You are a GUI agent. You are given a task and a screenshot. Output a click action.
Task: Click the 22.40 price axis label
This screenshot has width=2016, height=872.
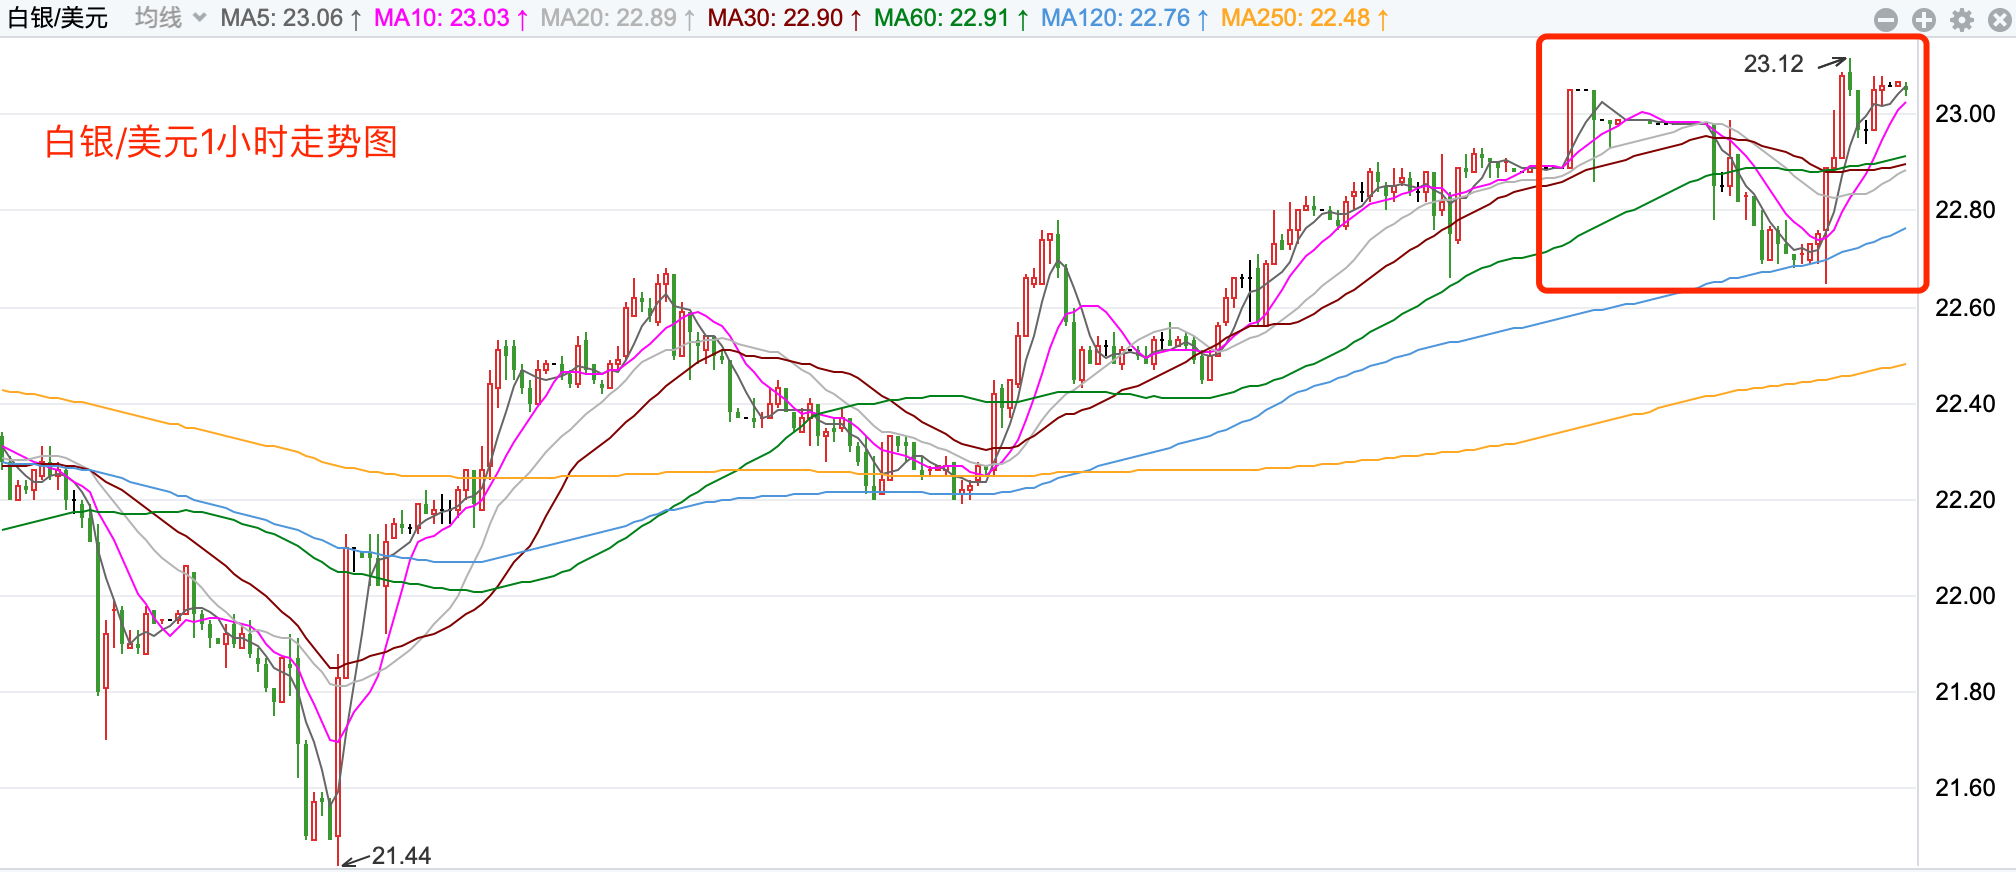coord(1965,404)
